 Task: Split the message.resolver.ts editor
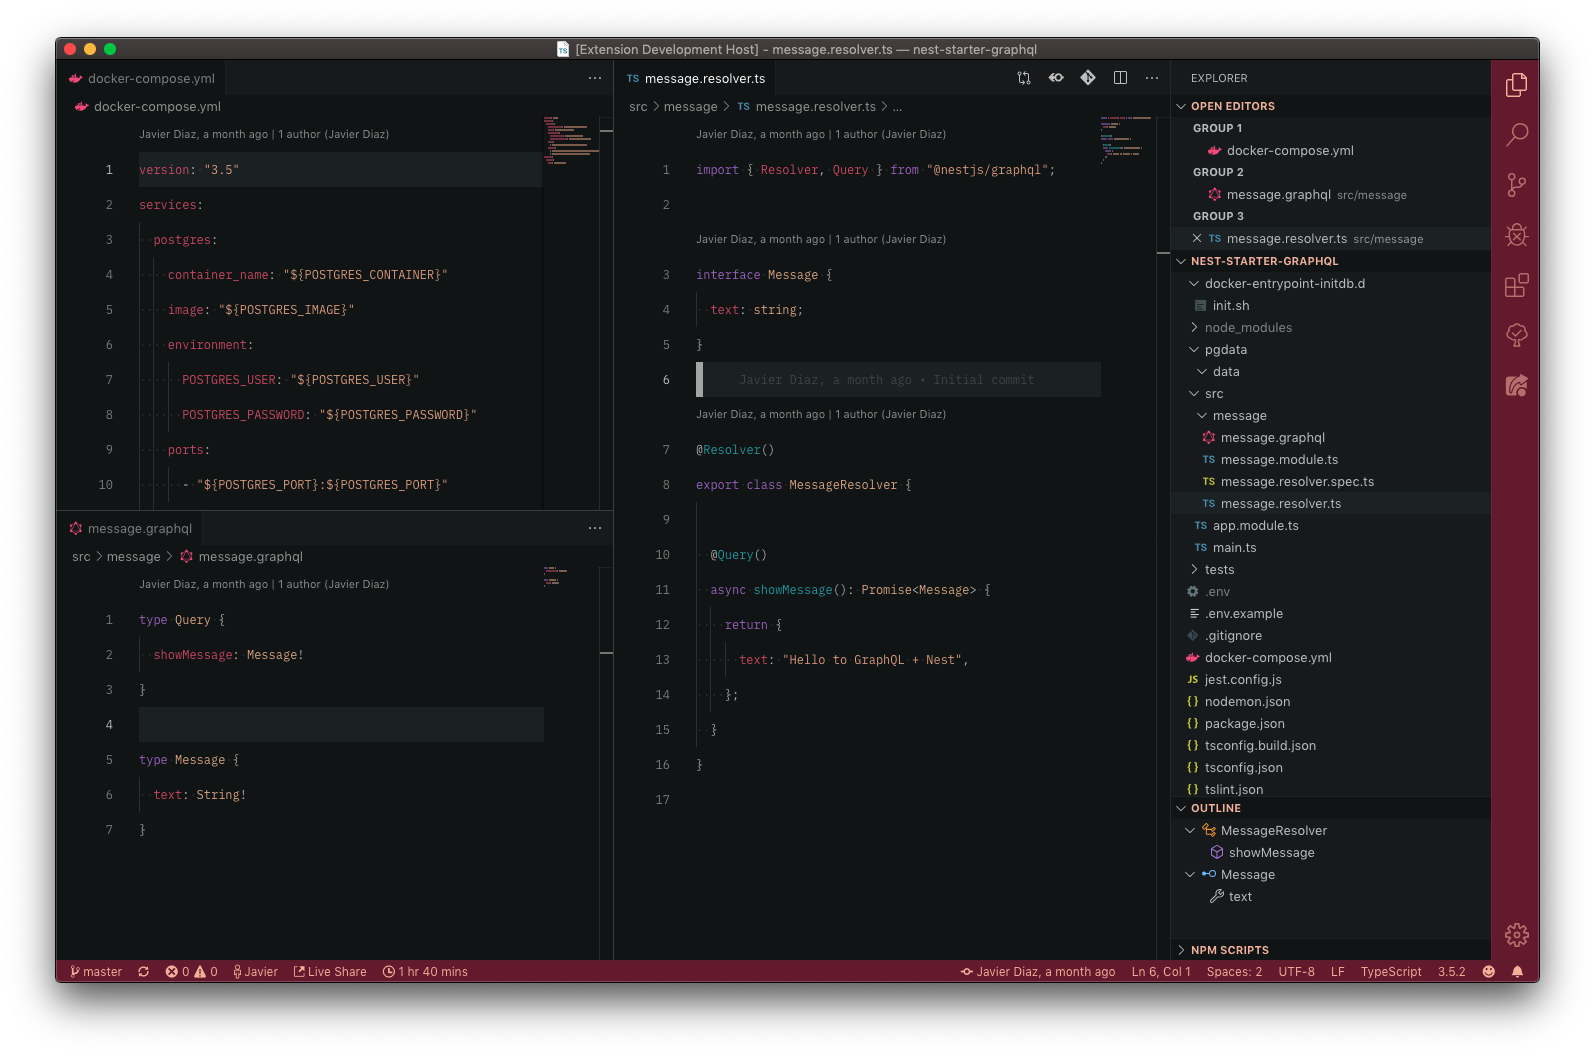point(1120,78)
